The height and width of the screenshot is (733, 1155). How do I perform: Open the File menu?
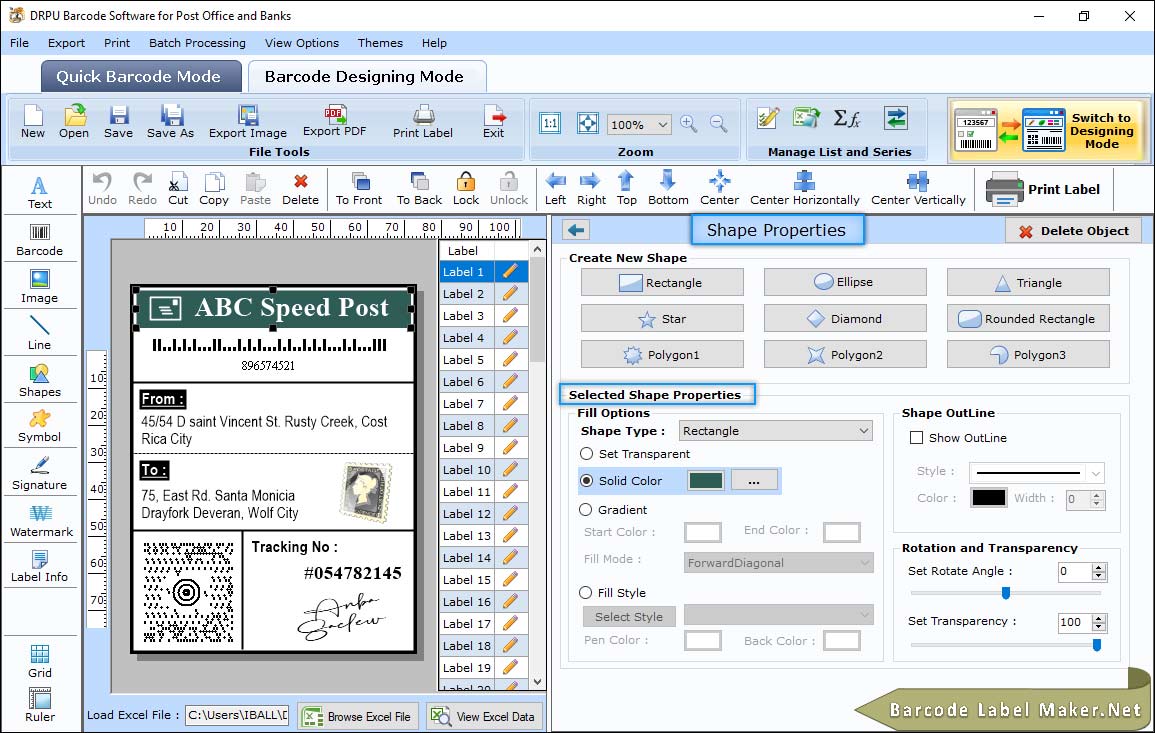point(19,43)
